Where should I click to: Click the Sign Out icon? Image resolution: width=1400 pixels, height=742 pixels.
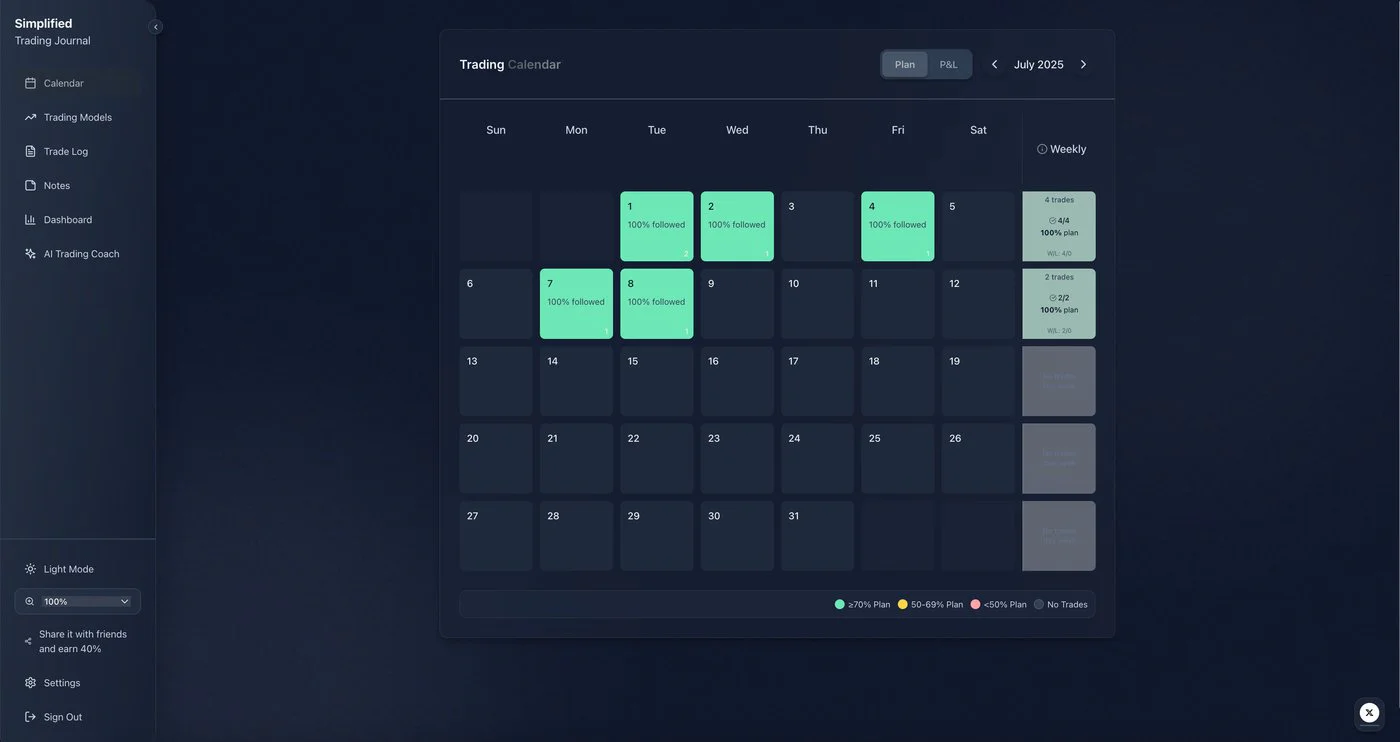pos(30,717)
